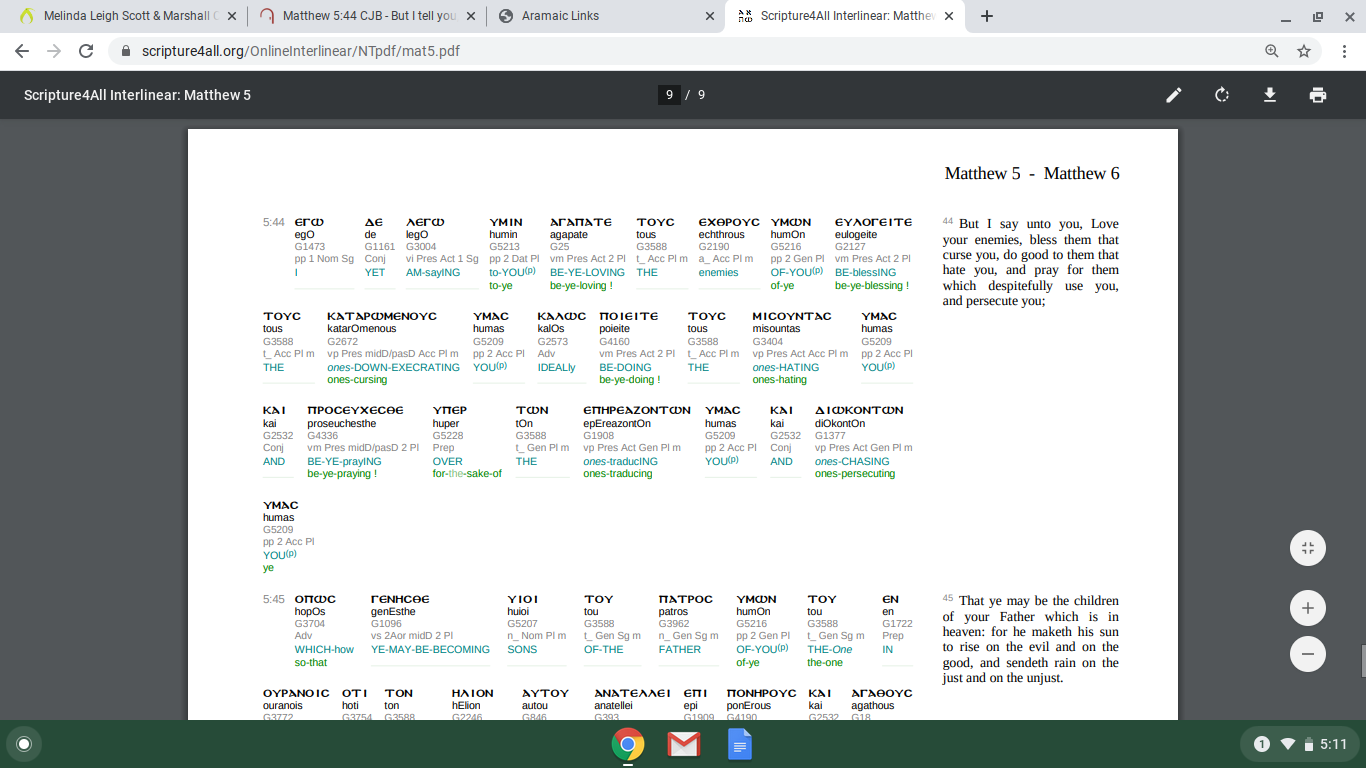Download the PDF file
Image resolution: width=1366 pixels, height=768 pixels.
tap(1270, 95)
